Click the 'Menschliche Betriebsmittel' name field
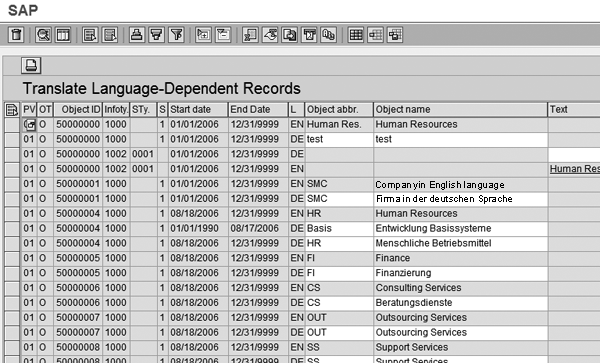Viewport: 600px width, 363px height. pyautogui.click(x=460, y=244)
